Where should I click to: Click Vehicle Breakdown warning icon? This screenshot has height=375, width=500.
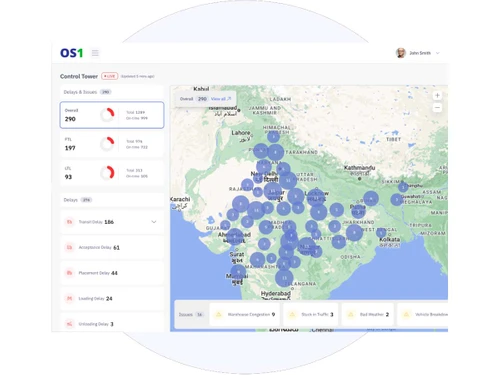(x=406, y=314)
